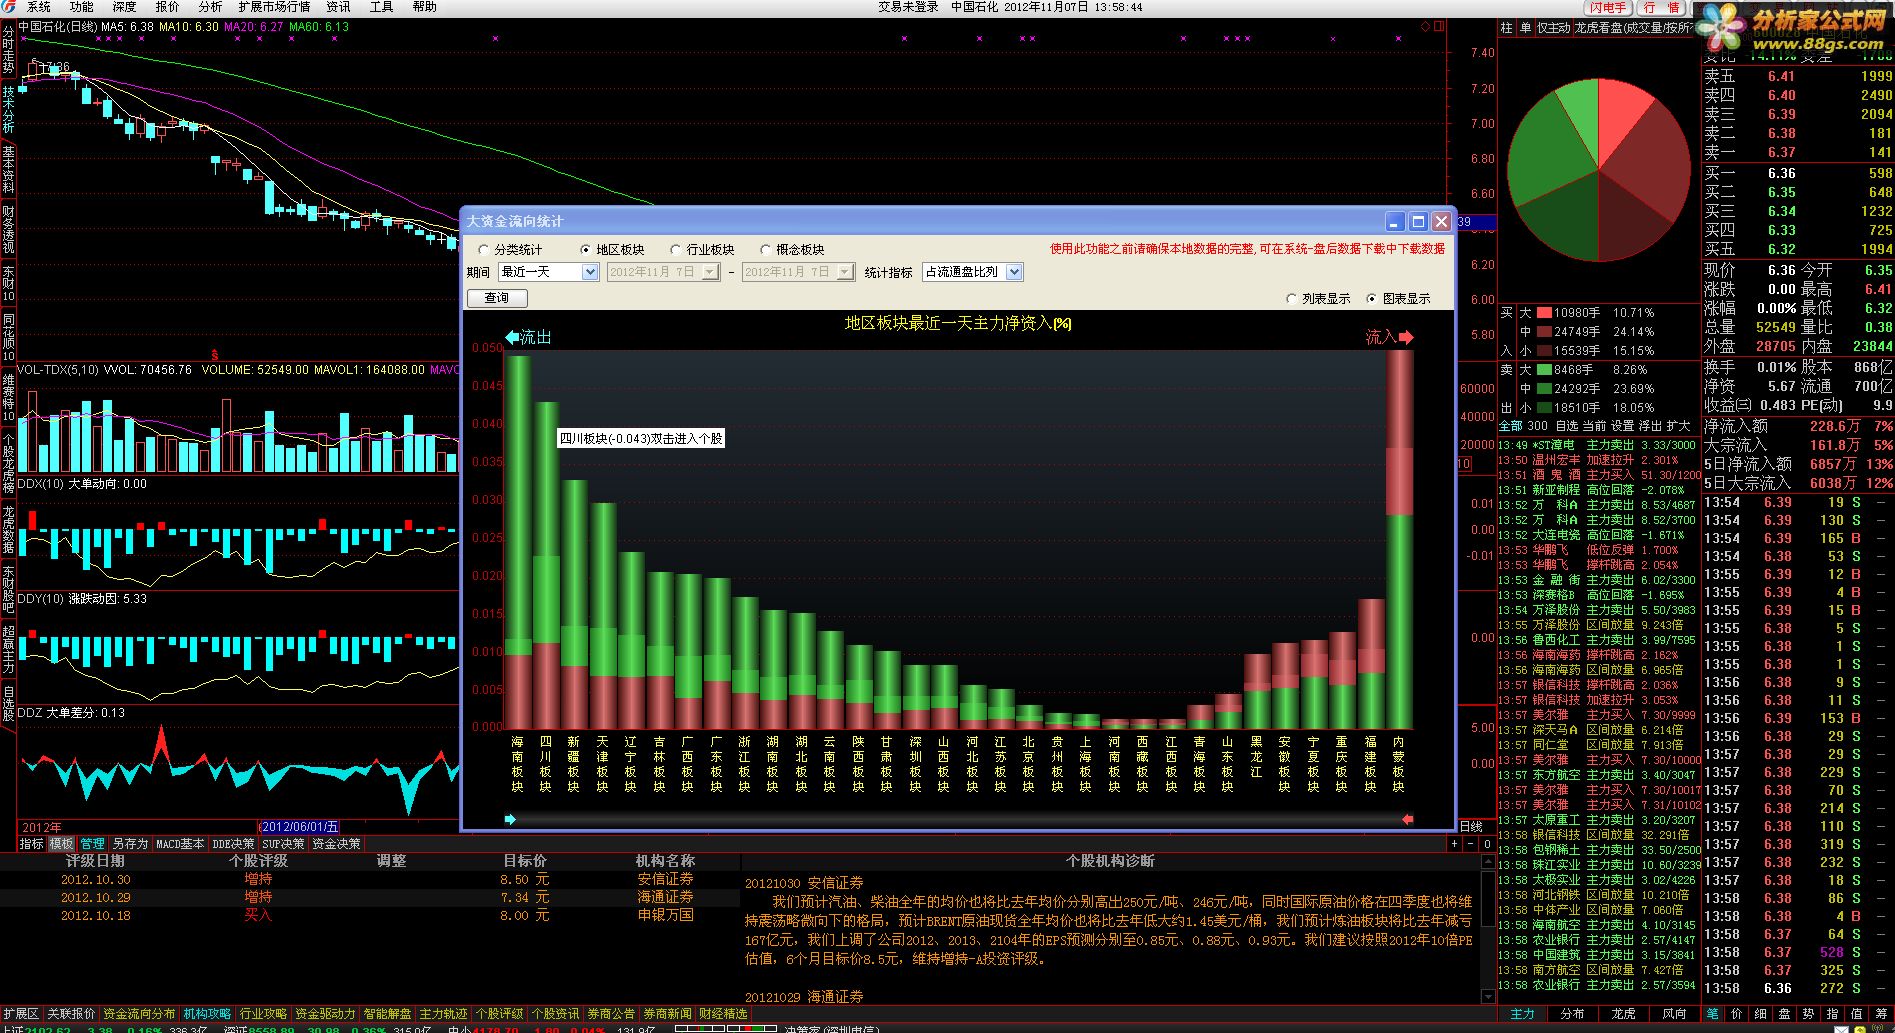
Task: Click the 柱 chart-type toggle
Action: (x=1506, y=28)
